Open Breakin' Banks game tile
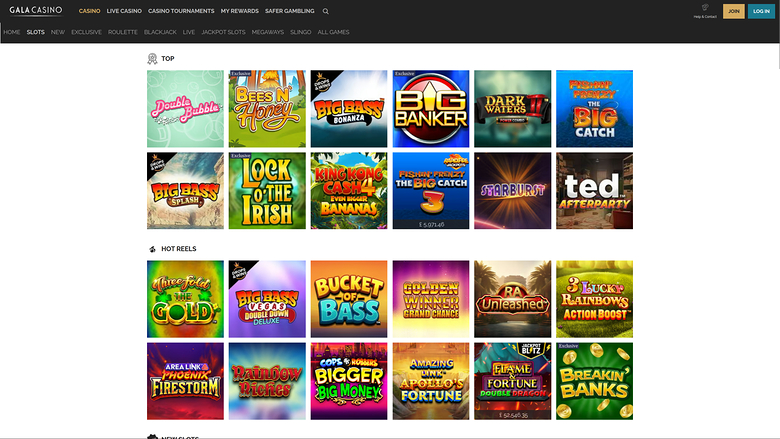 594,381
